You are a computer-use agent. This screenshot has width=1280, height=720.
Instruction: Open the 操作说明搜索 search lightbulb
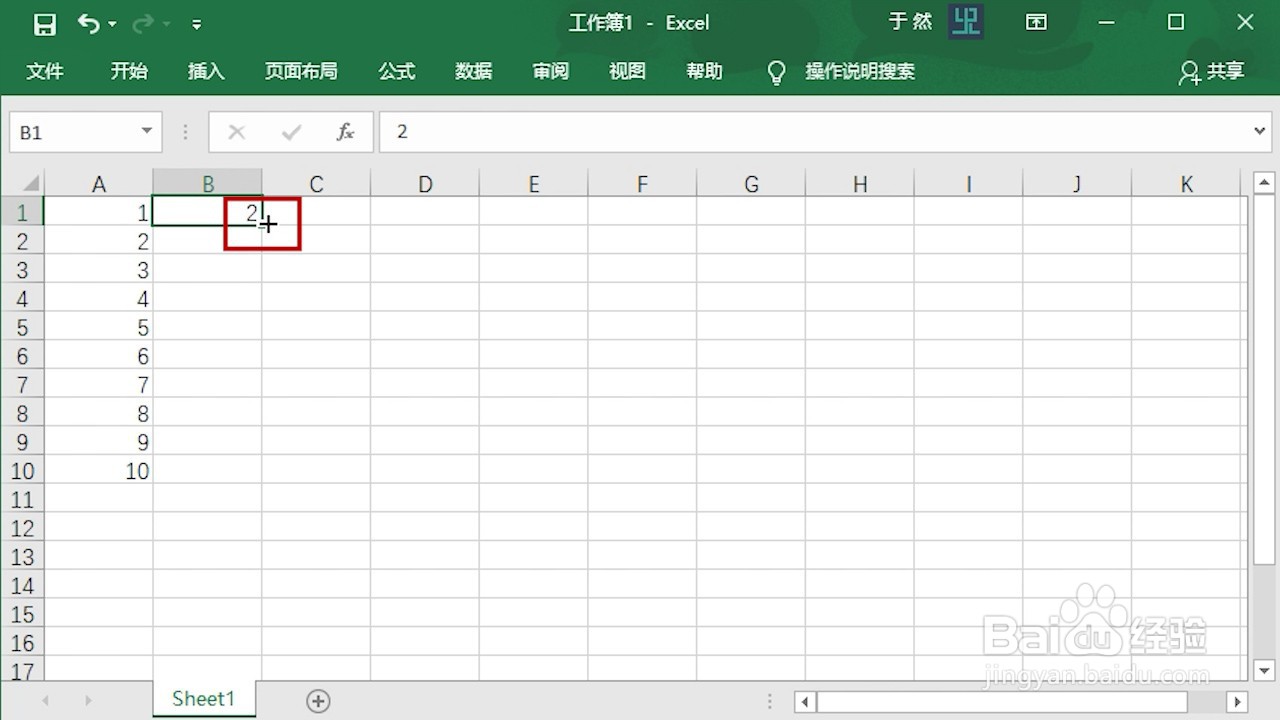pyautogui.click(x=776, y=71)
